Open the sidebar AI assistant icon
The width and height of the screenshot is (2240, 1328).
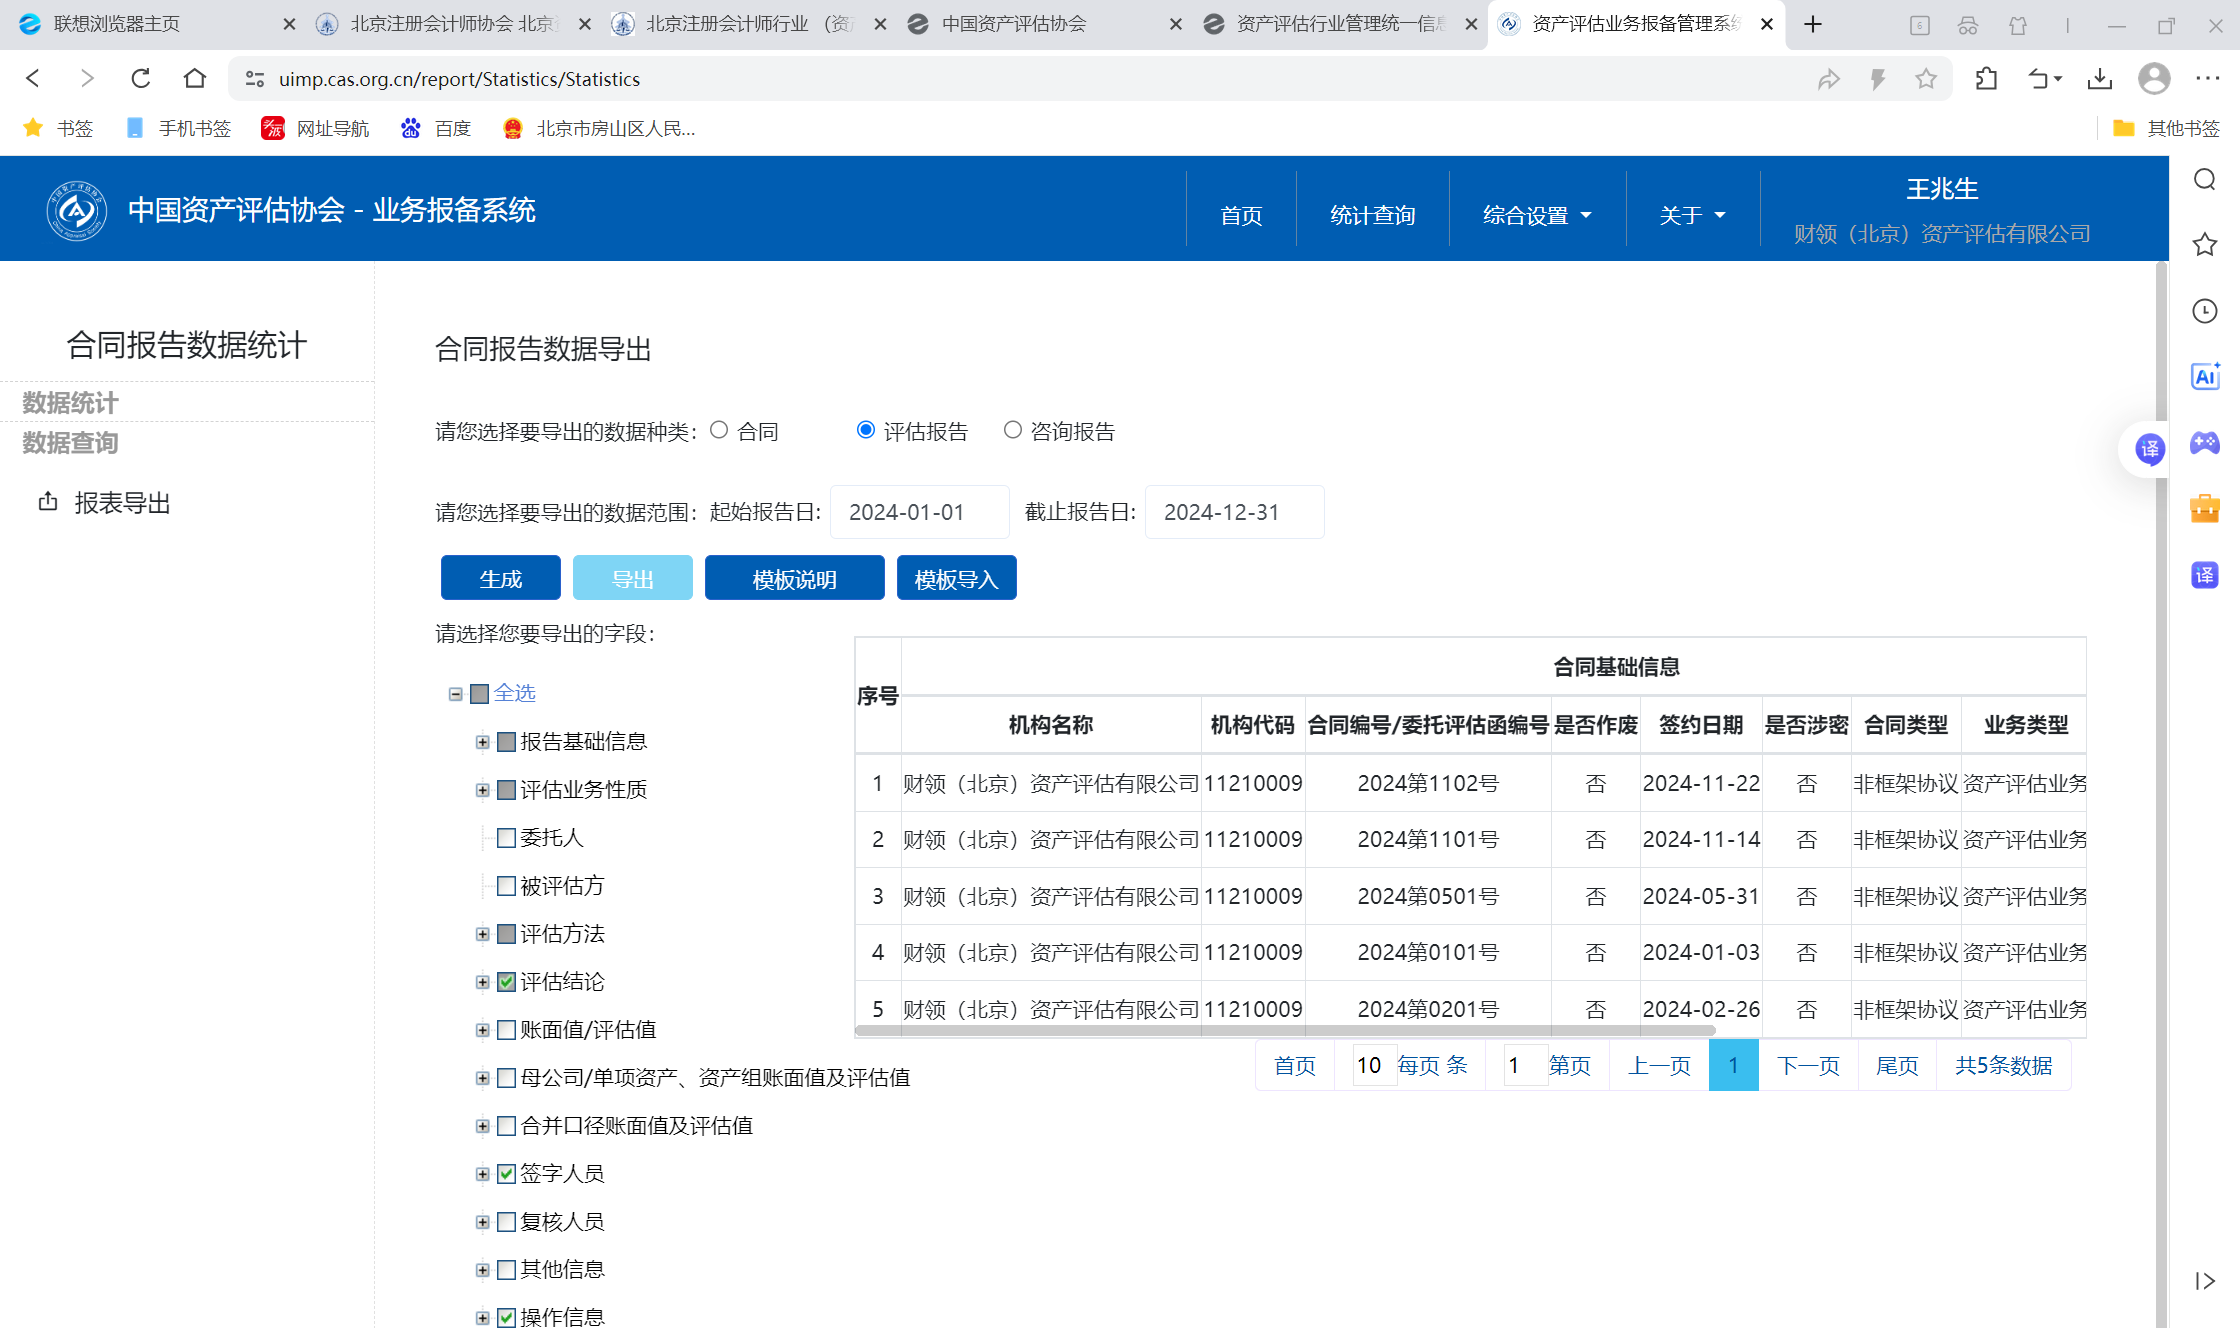coord(2205,376)
